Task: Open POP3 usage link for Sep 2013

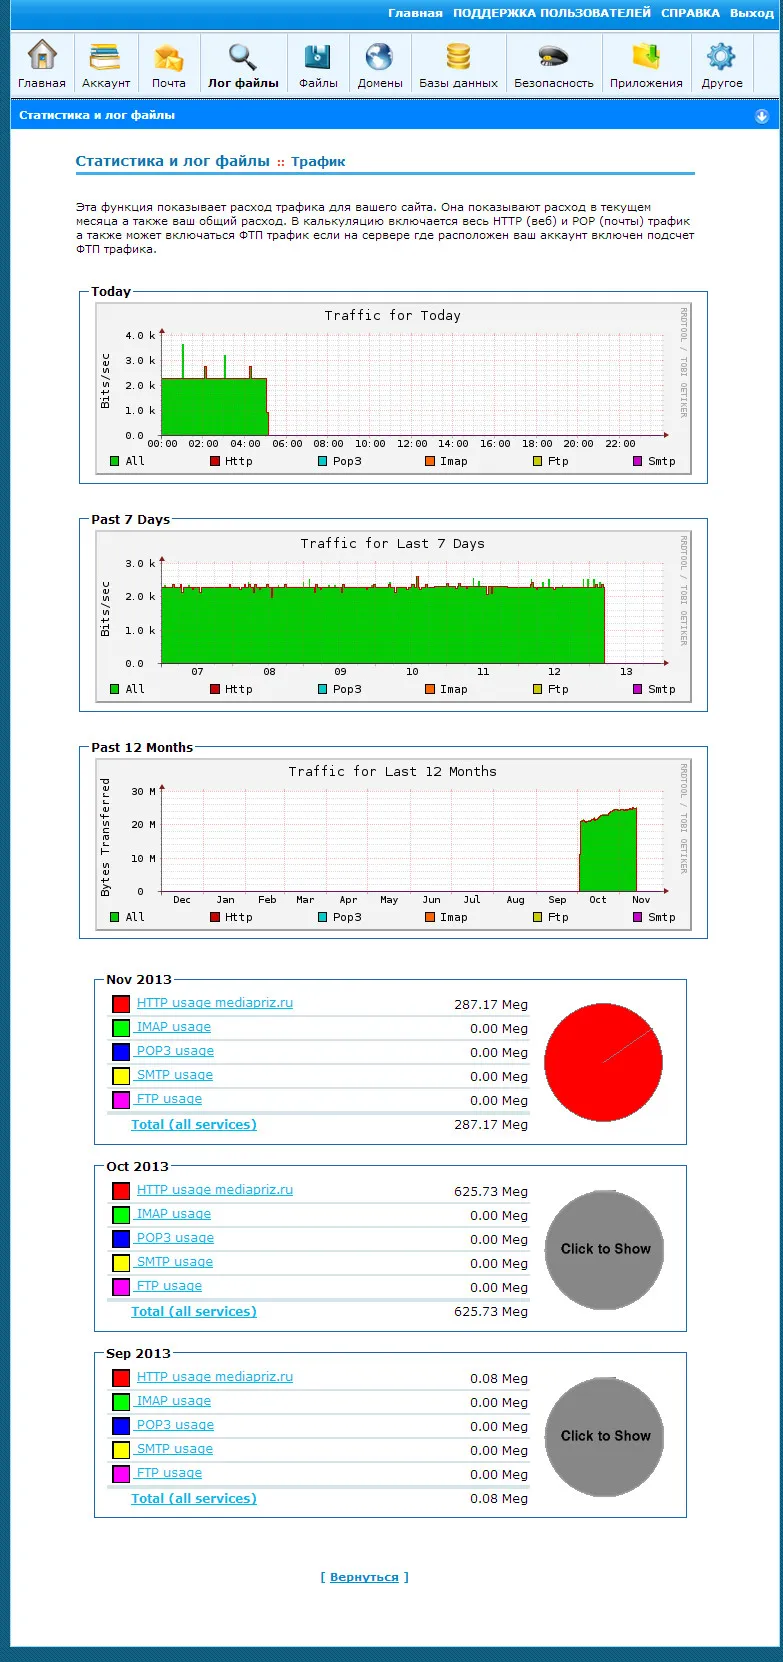Action: click(x=175, y=1425)
